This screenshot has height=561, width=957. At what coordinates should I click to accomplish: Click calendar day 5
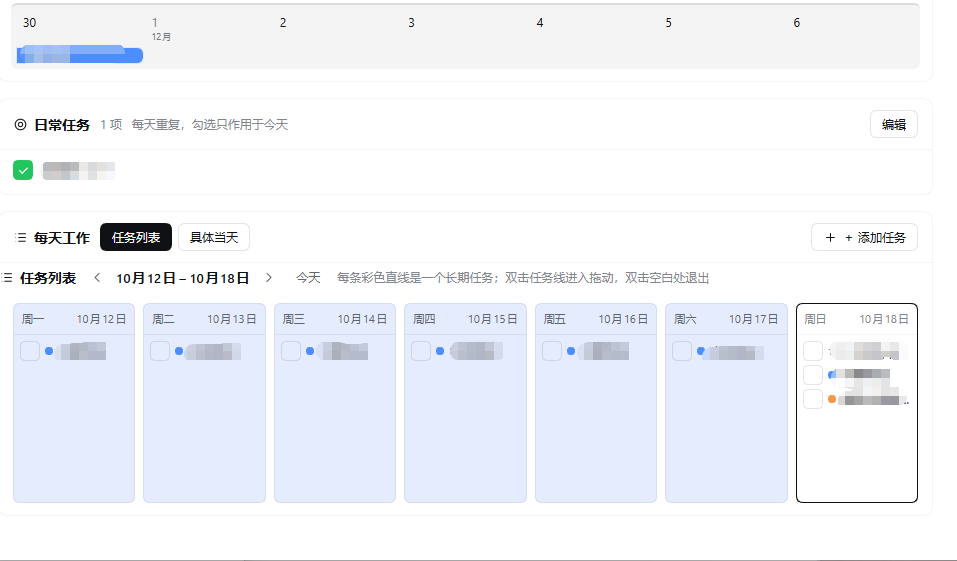[668, 23]
